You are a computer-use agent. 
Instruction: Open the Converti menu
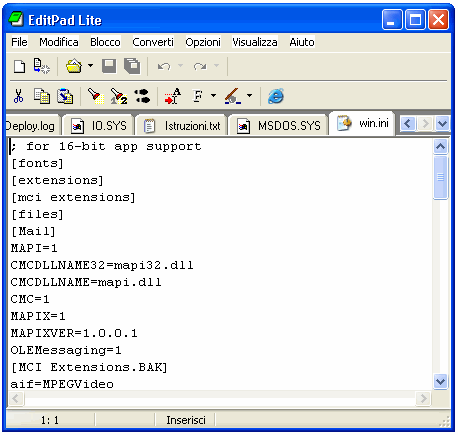tap(153, 42)
